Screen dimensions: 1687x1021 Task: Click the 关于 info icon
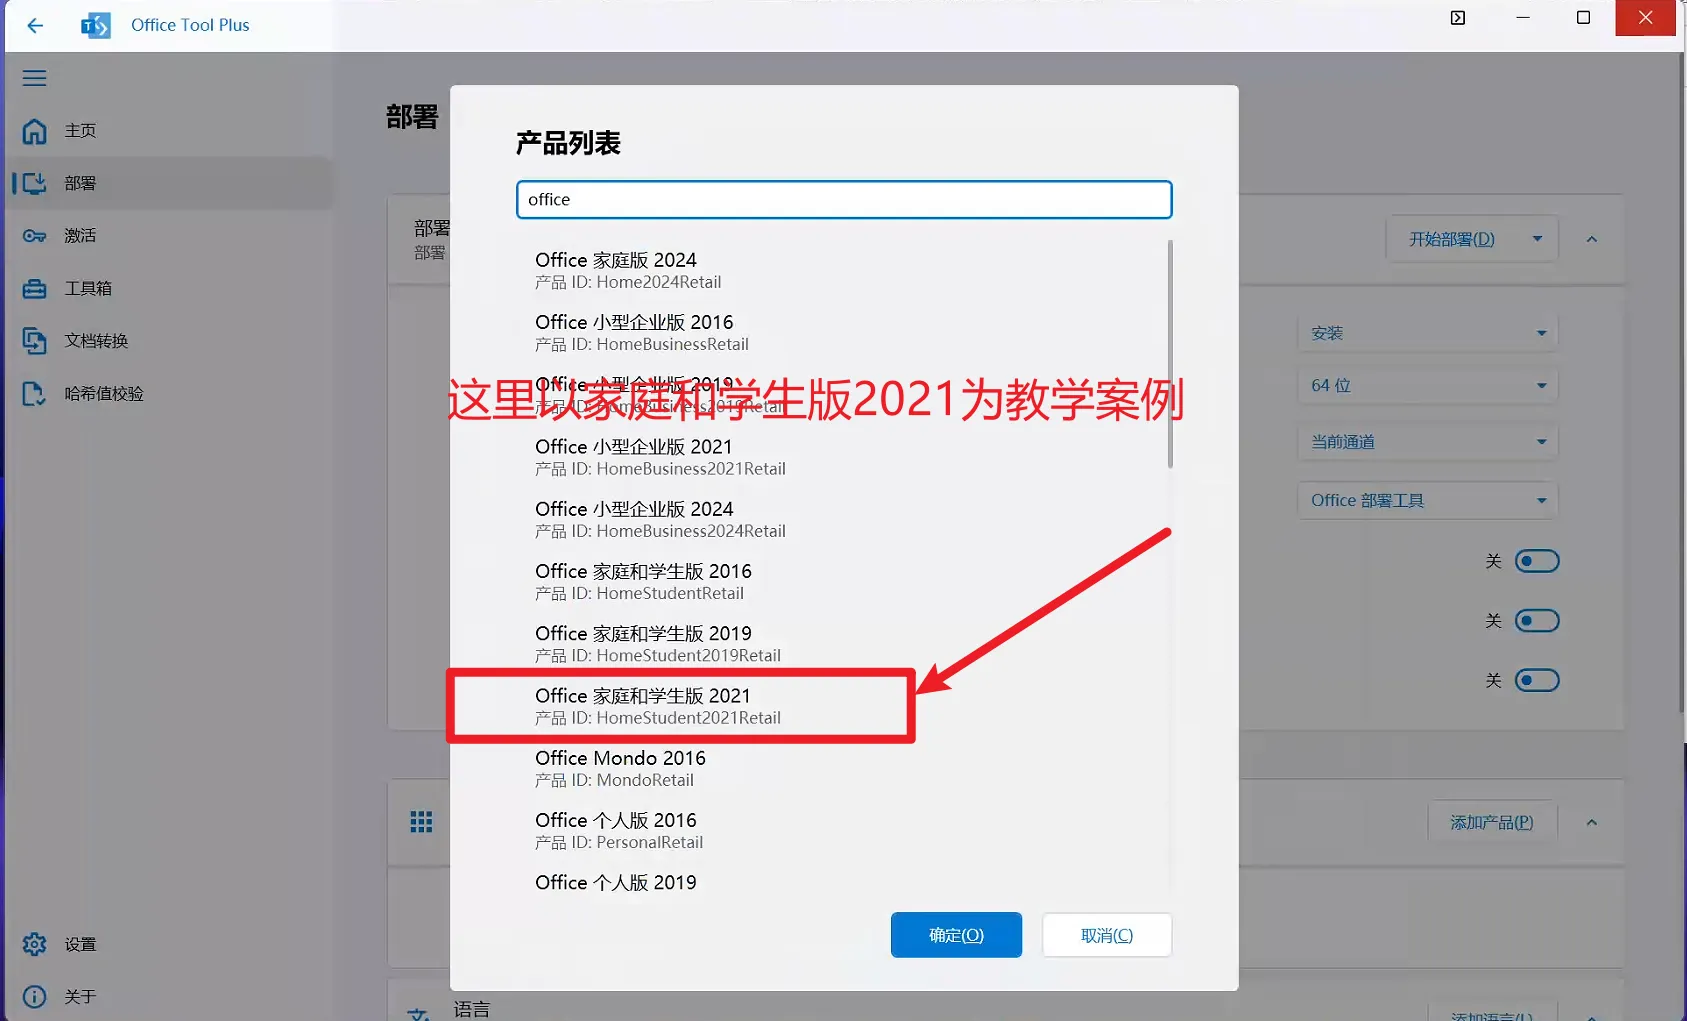[x=35, y=997]
